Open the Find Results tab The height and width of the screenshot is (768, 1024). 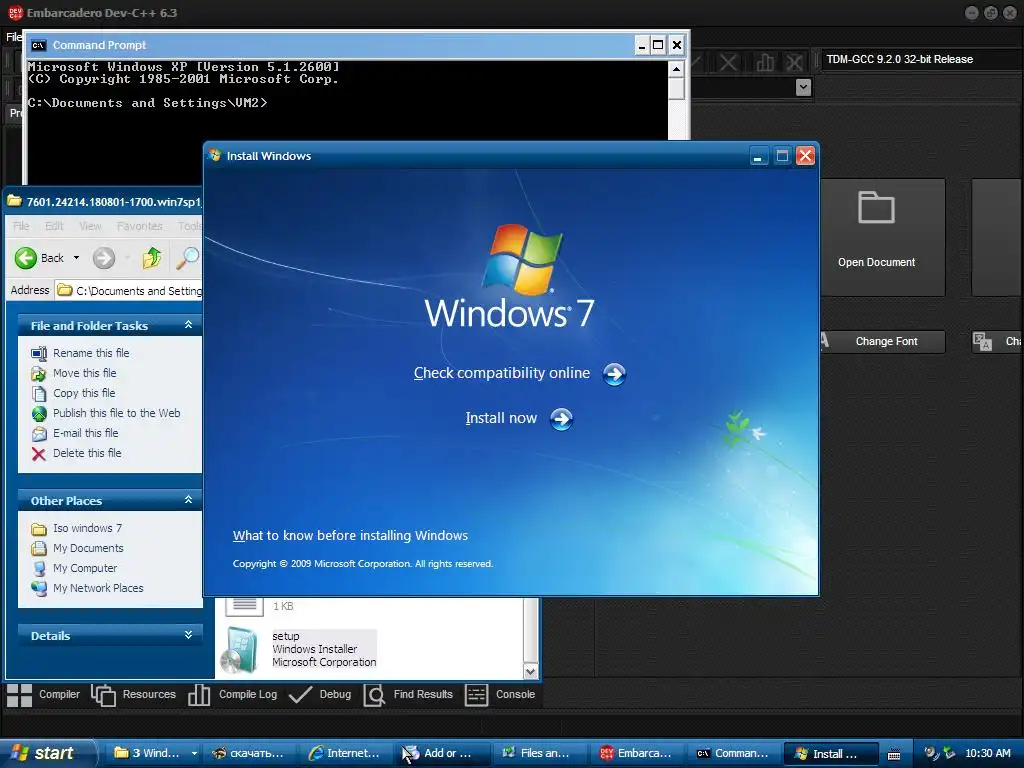tap(408, 695)
